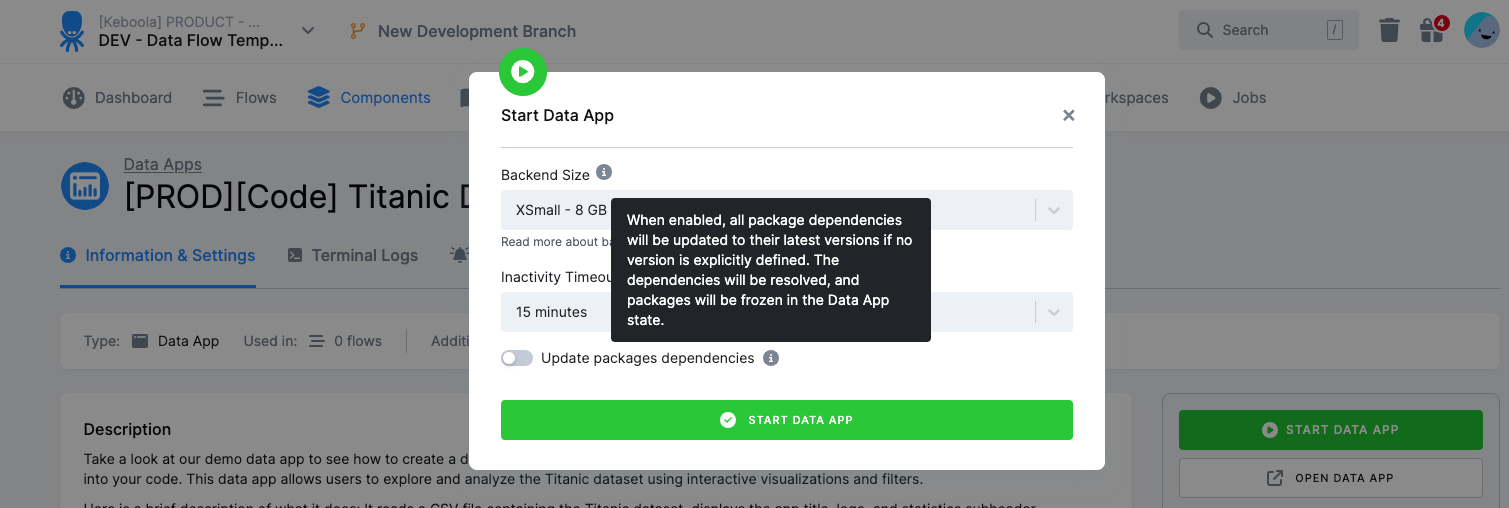Close the Start Data App dialog
The height and width of the screenshot is (508, 1509).
click(1068, 115)
